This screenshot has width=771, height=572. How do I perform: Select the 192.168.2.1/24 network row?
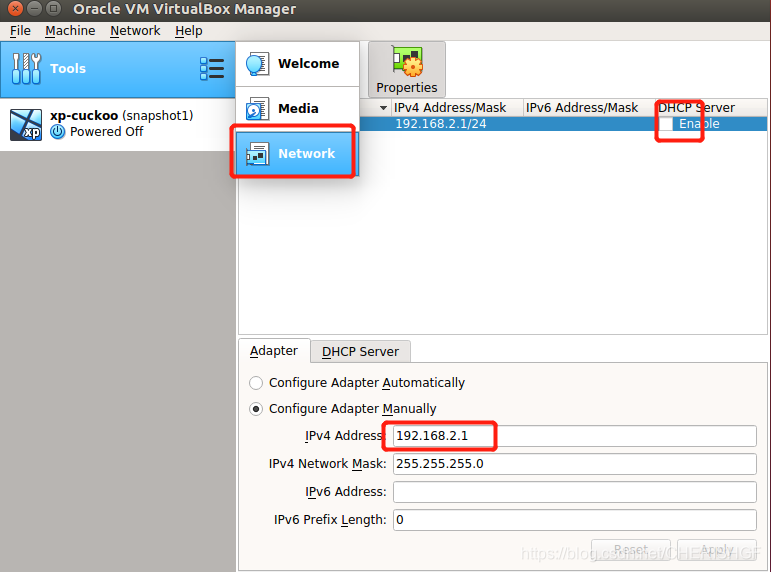[x=563, y=124]
